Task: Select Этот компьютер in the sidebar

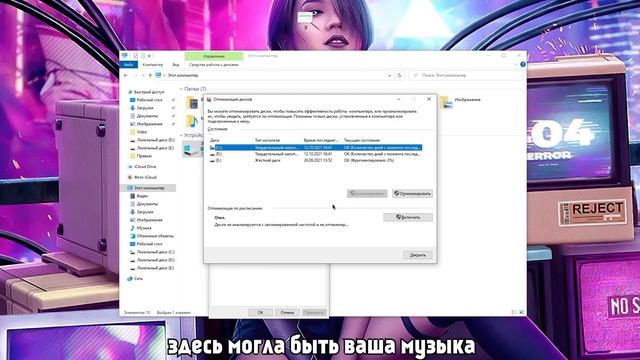Action: (x=149, y=188)
